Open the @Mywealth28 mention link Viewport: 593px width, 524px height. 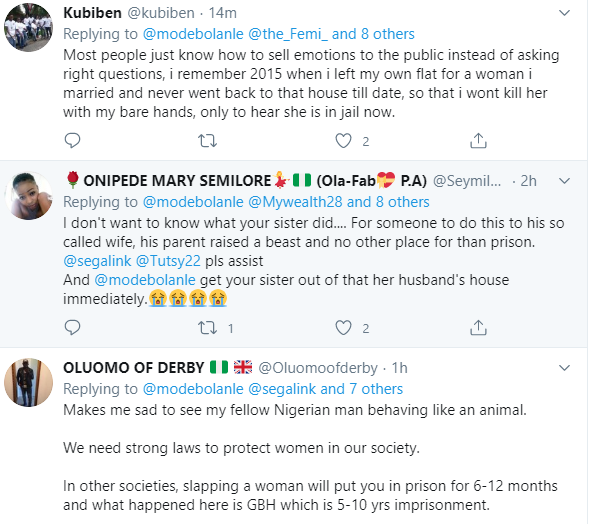click(x=295, y=202)
